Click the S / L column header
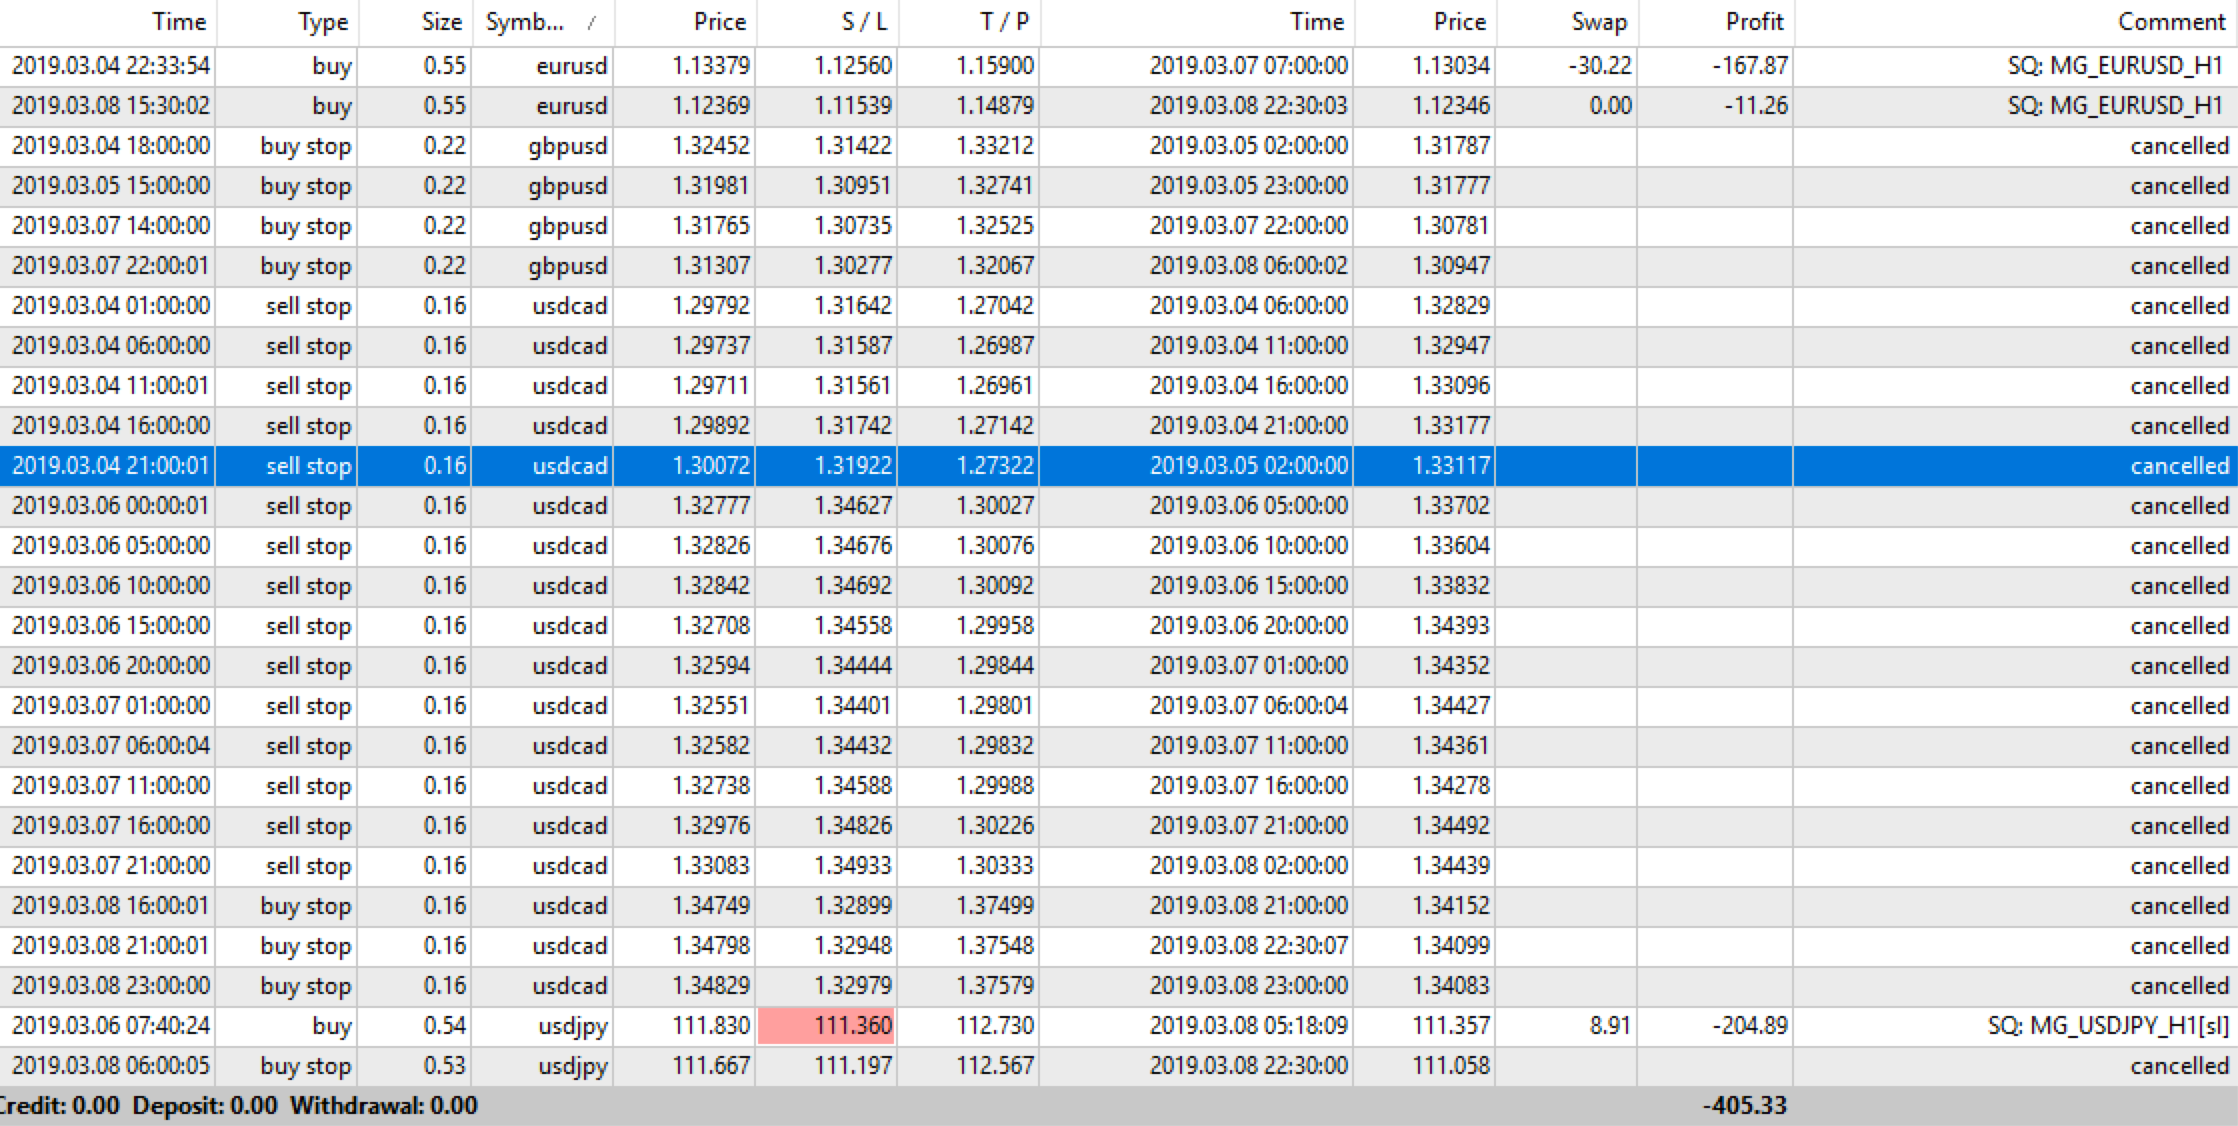 click(864, 22)
